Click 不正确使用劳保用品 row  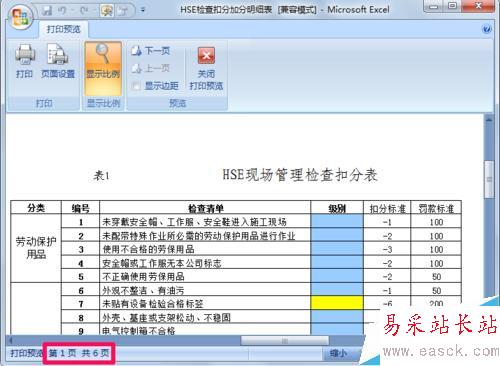coord(143,277)
